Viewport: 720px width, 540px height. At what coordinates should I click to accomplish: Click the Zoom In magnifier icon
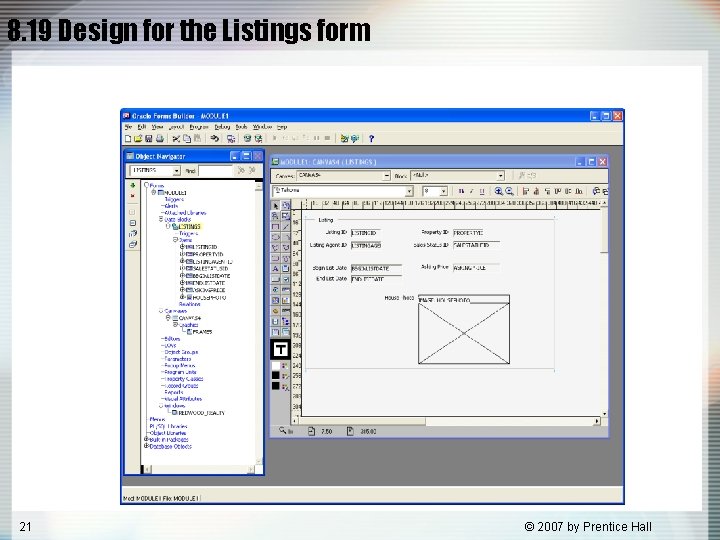point(499,191)
